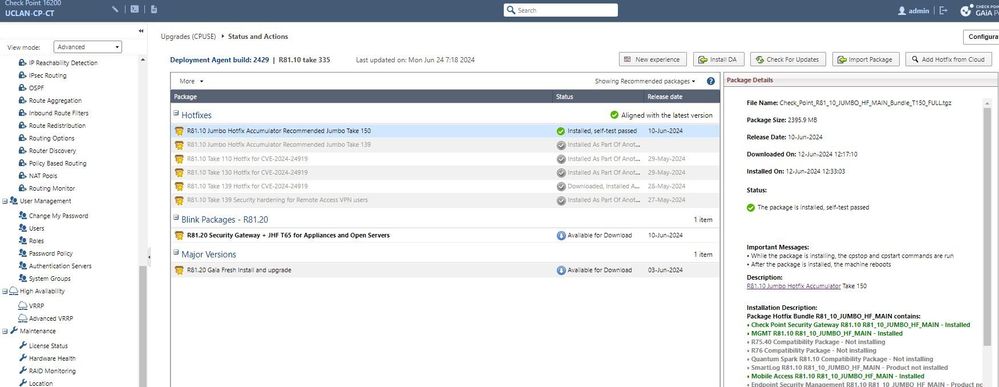Viewport: 999px width, 387px height.
Task: Open RAID Monitoring in navigation tree
Action: point(52,371)
